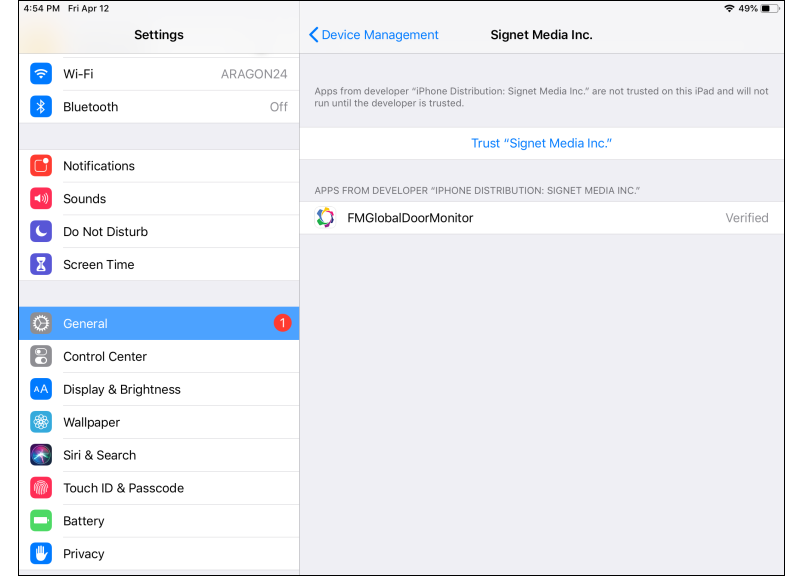Tap the Wi-Fi settings icon

click(x=41, y=74)
